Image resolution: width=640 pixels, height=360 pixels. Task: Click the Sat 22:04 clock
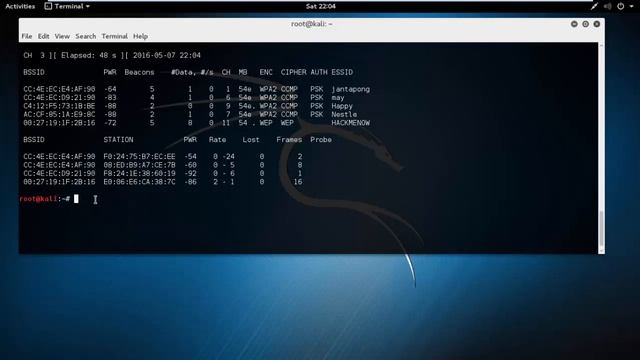pyautogui.click(x=320, y=6)
